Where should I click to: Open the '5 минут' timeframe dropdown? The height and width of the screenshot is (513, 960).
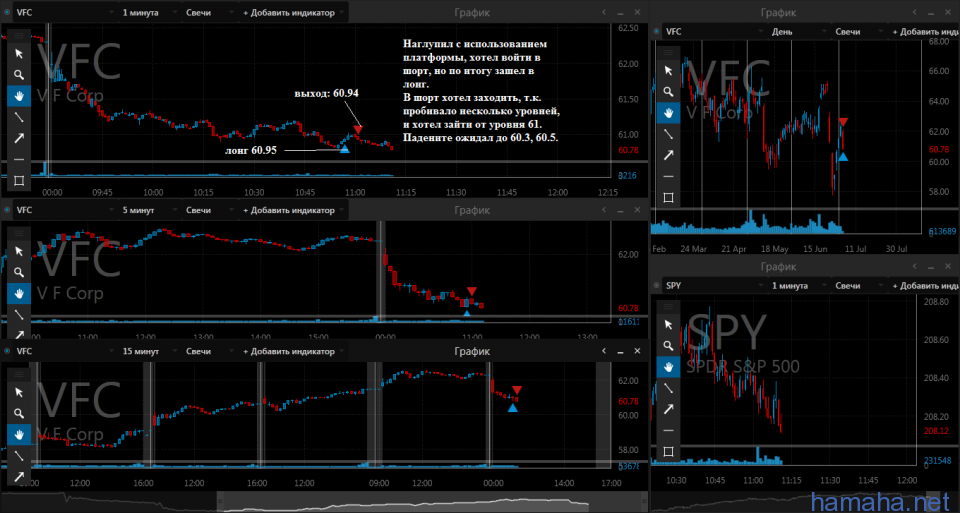tap(148, 210)
